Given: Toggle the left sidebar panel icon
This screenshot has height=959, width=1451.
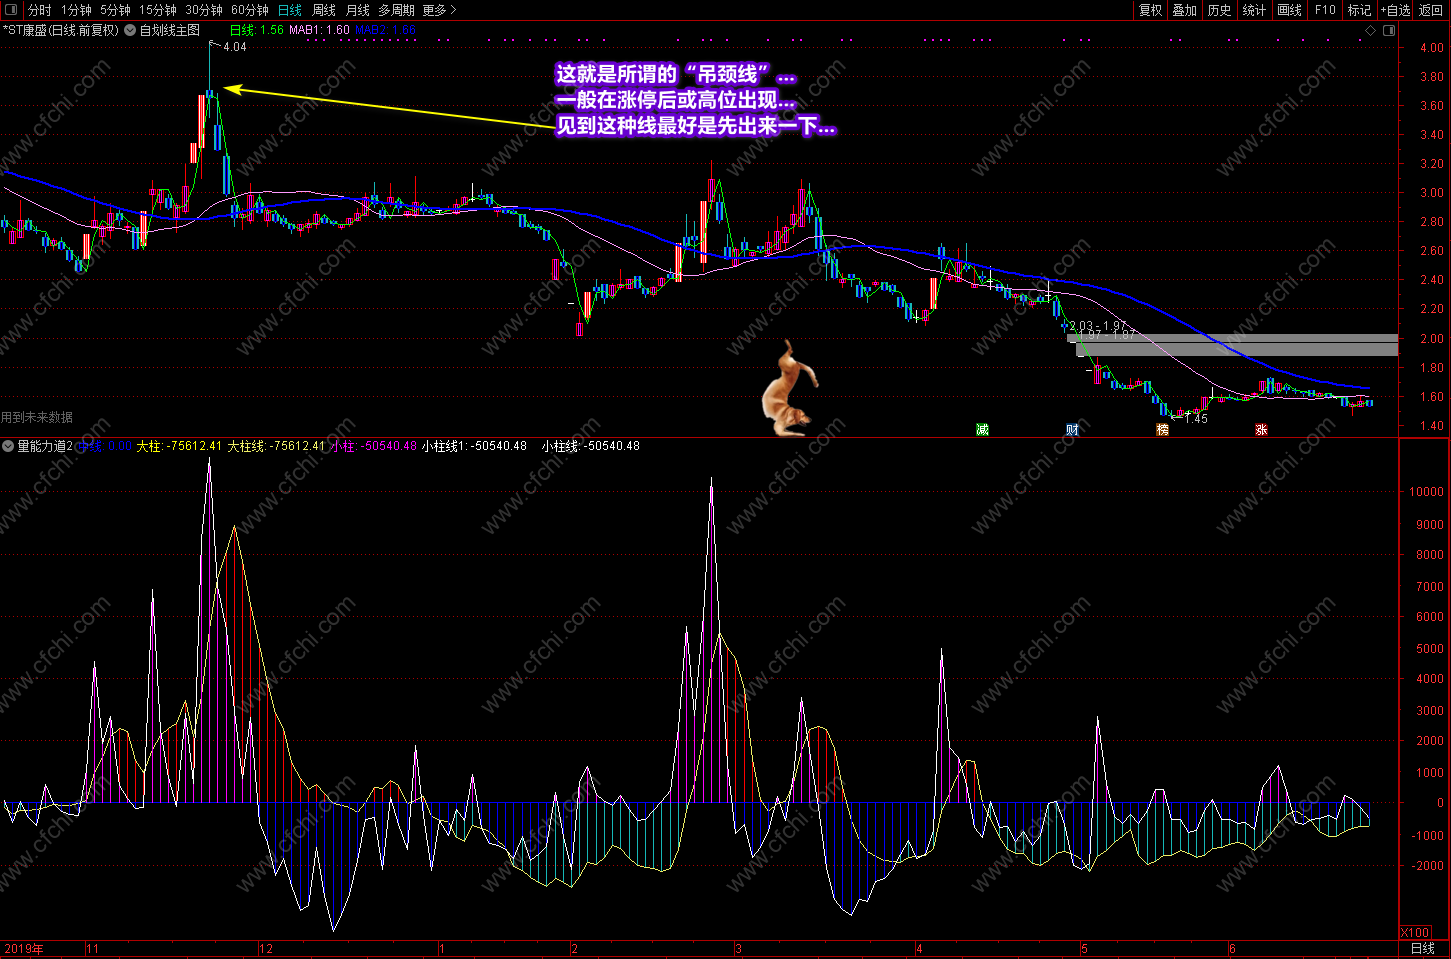Looking at the screenshot, I should click(12, 10).
